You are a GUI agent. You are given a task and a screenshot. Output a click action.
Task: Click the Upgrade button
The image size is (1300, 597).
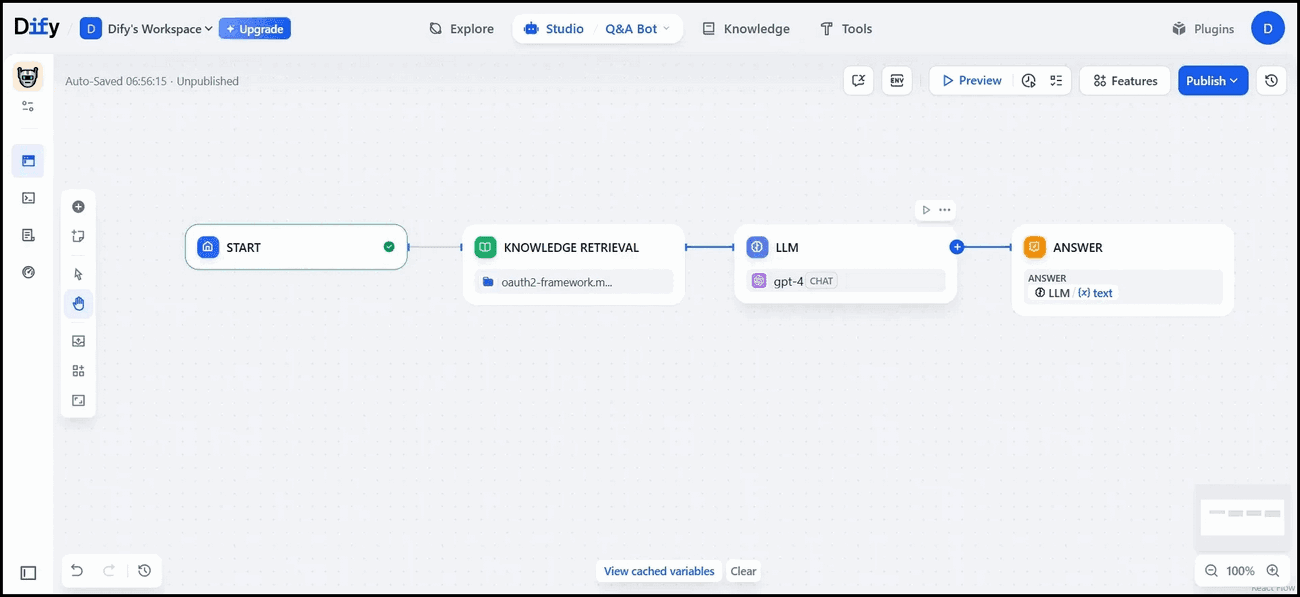(x=255, y=29)
